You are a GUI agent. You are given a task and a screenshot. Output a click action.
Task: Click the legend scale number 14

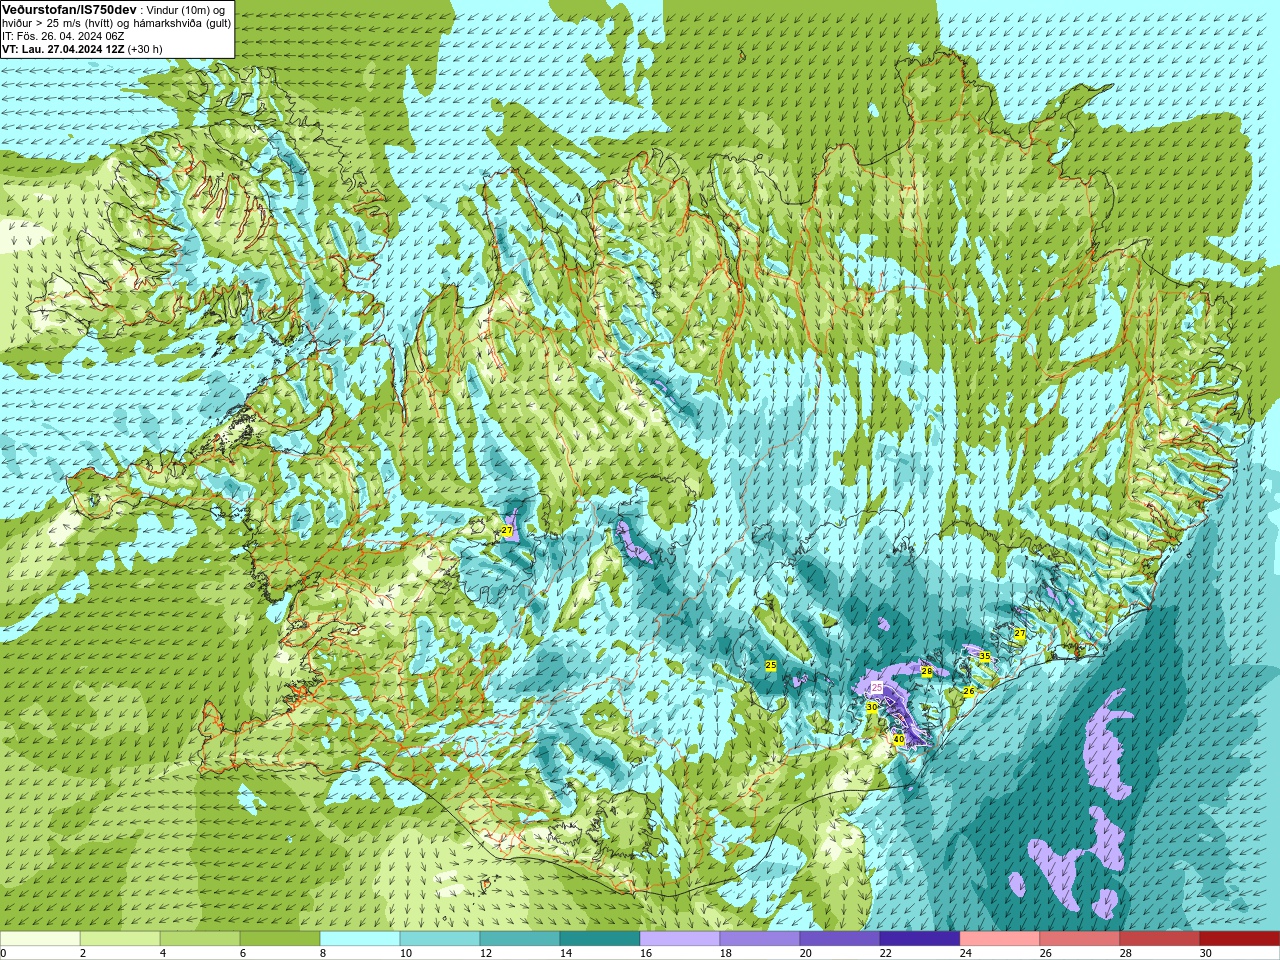click(x=566, y=954)
